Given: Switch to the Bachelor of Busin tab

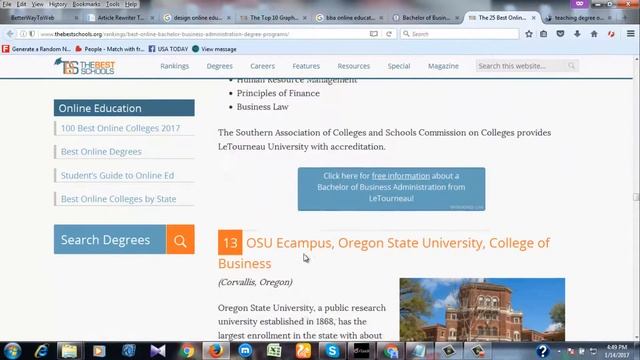Looking at the screenshot, I should [x=426, y=18].
